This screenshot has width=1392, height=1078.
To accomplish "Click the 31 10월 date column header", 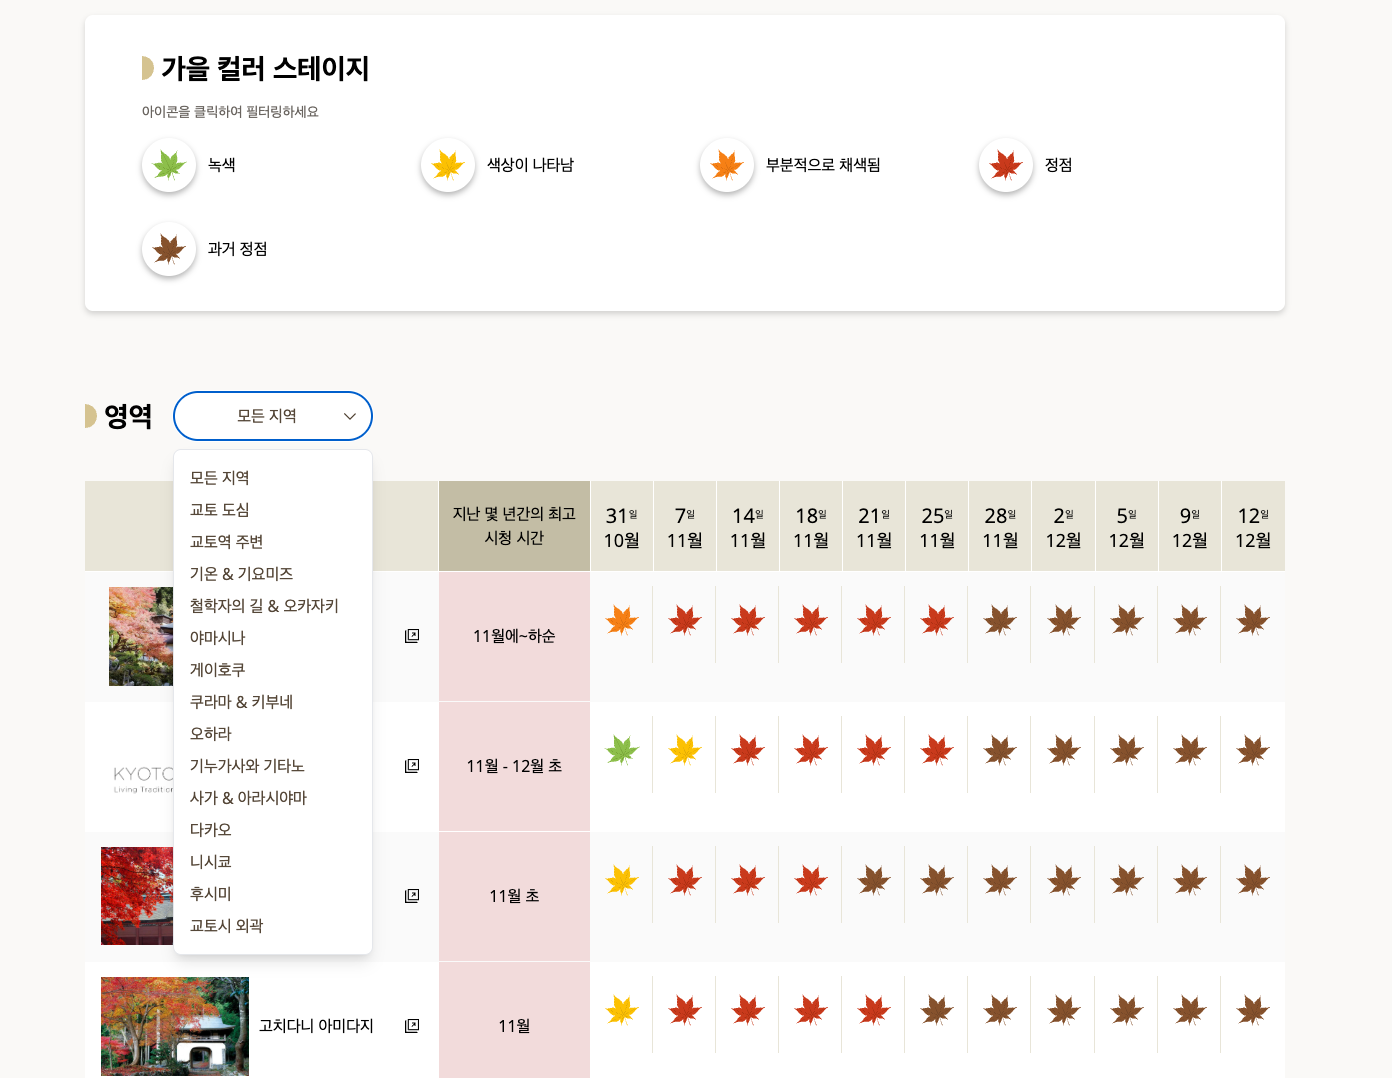I will 622,526.
